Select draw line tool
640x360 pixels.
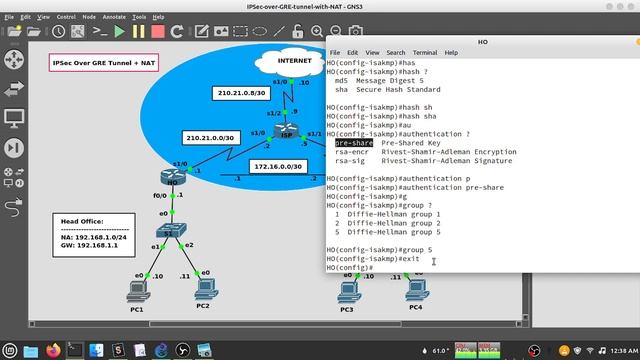279,31
